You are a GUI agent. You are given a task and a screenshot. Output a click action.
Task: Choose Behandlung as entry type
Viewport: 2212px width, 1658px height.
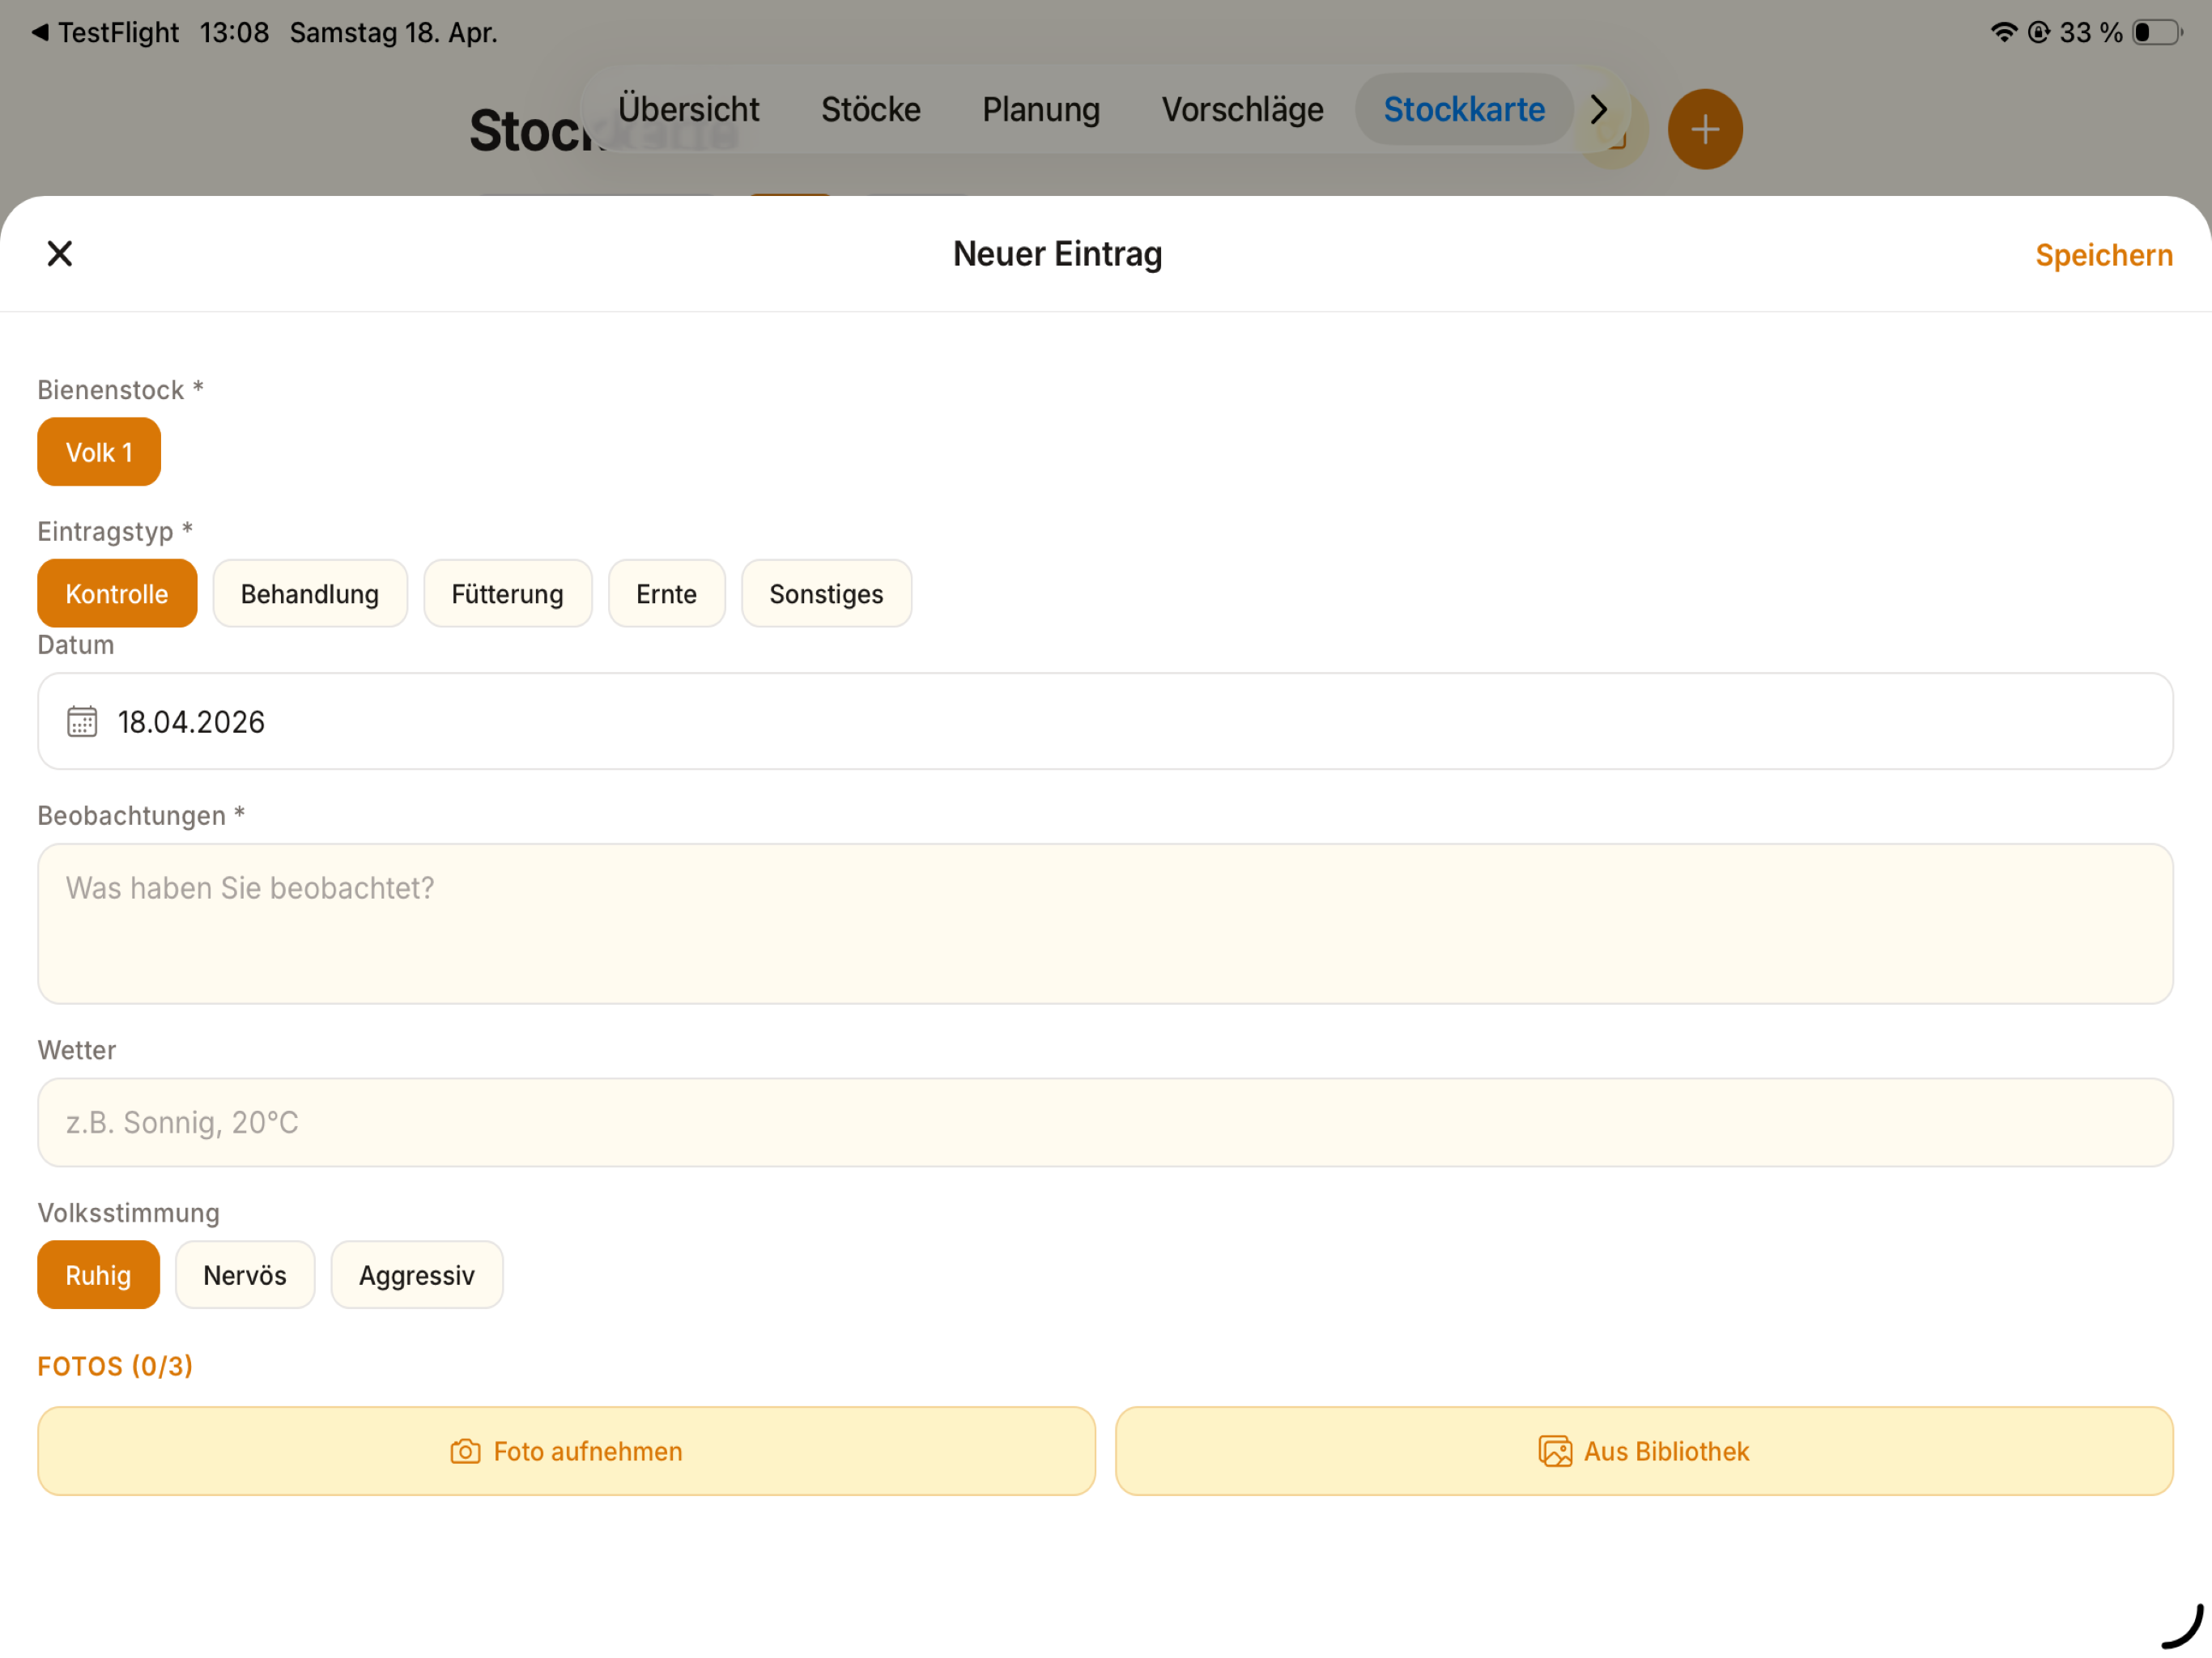(310, 594)
